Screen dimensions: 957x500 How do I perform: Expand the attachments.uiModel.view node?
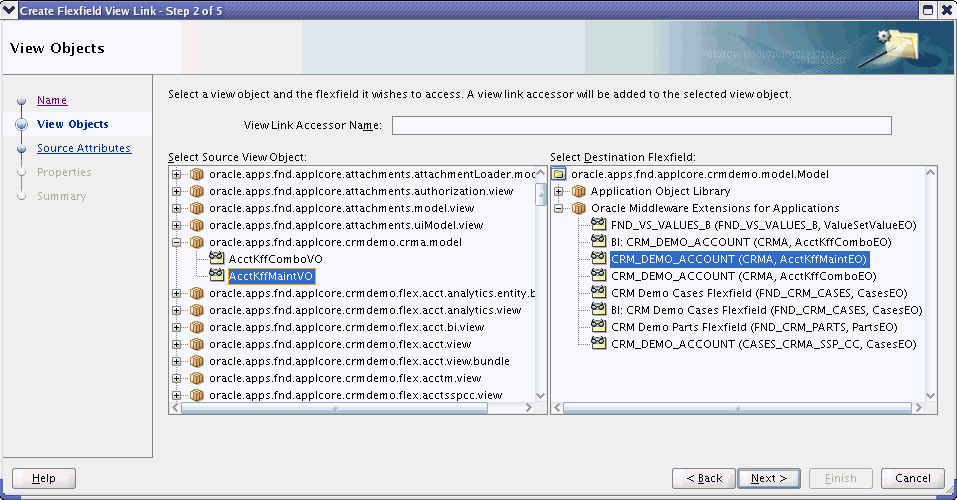[176, 225]
